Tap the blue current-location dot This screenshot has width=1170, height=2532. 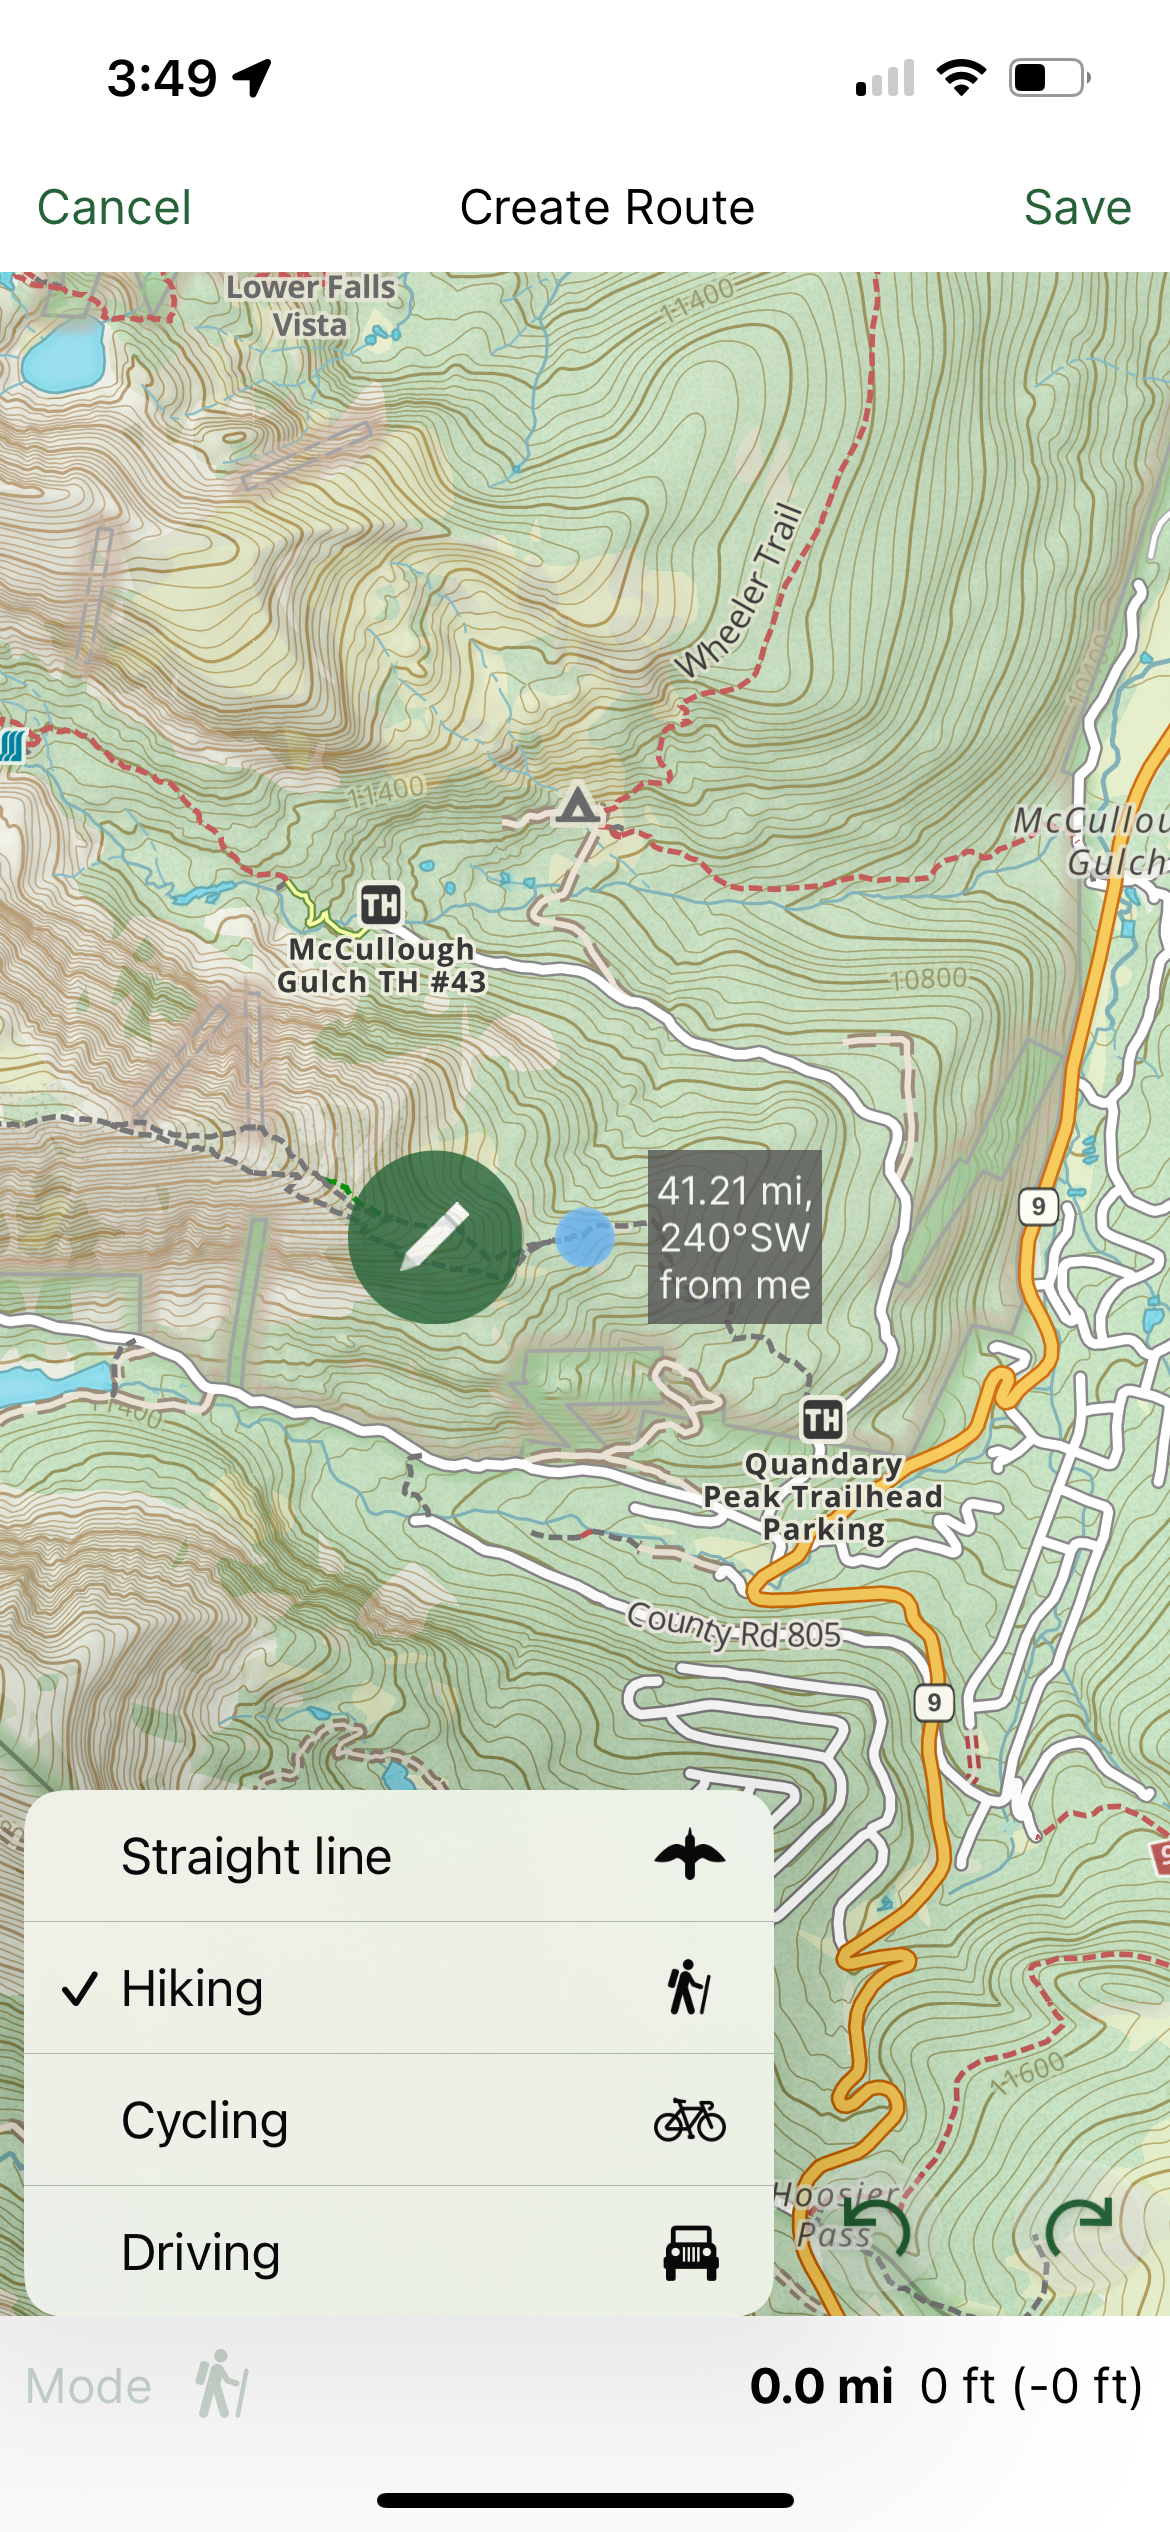point(585,1237)
